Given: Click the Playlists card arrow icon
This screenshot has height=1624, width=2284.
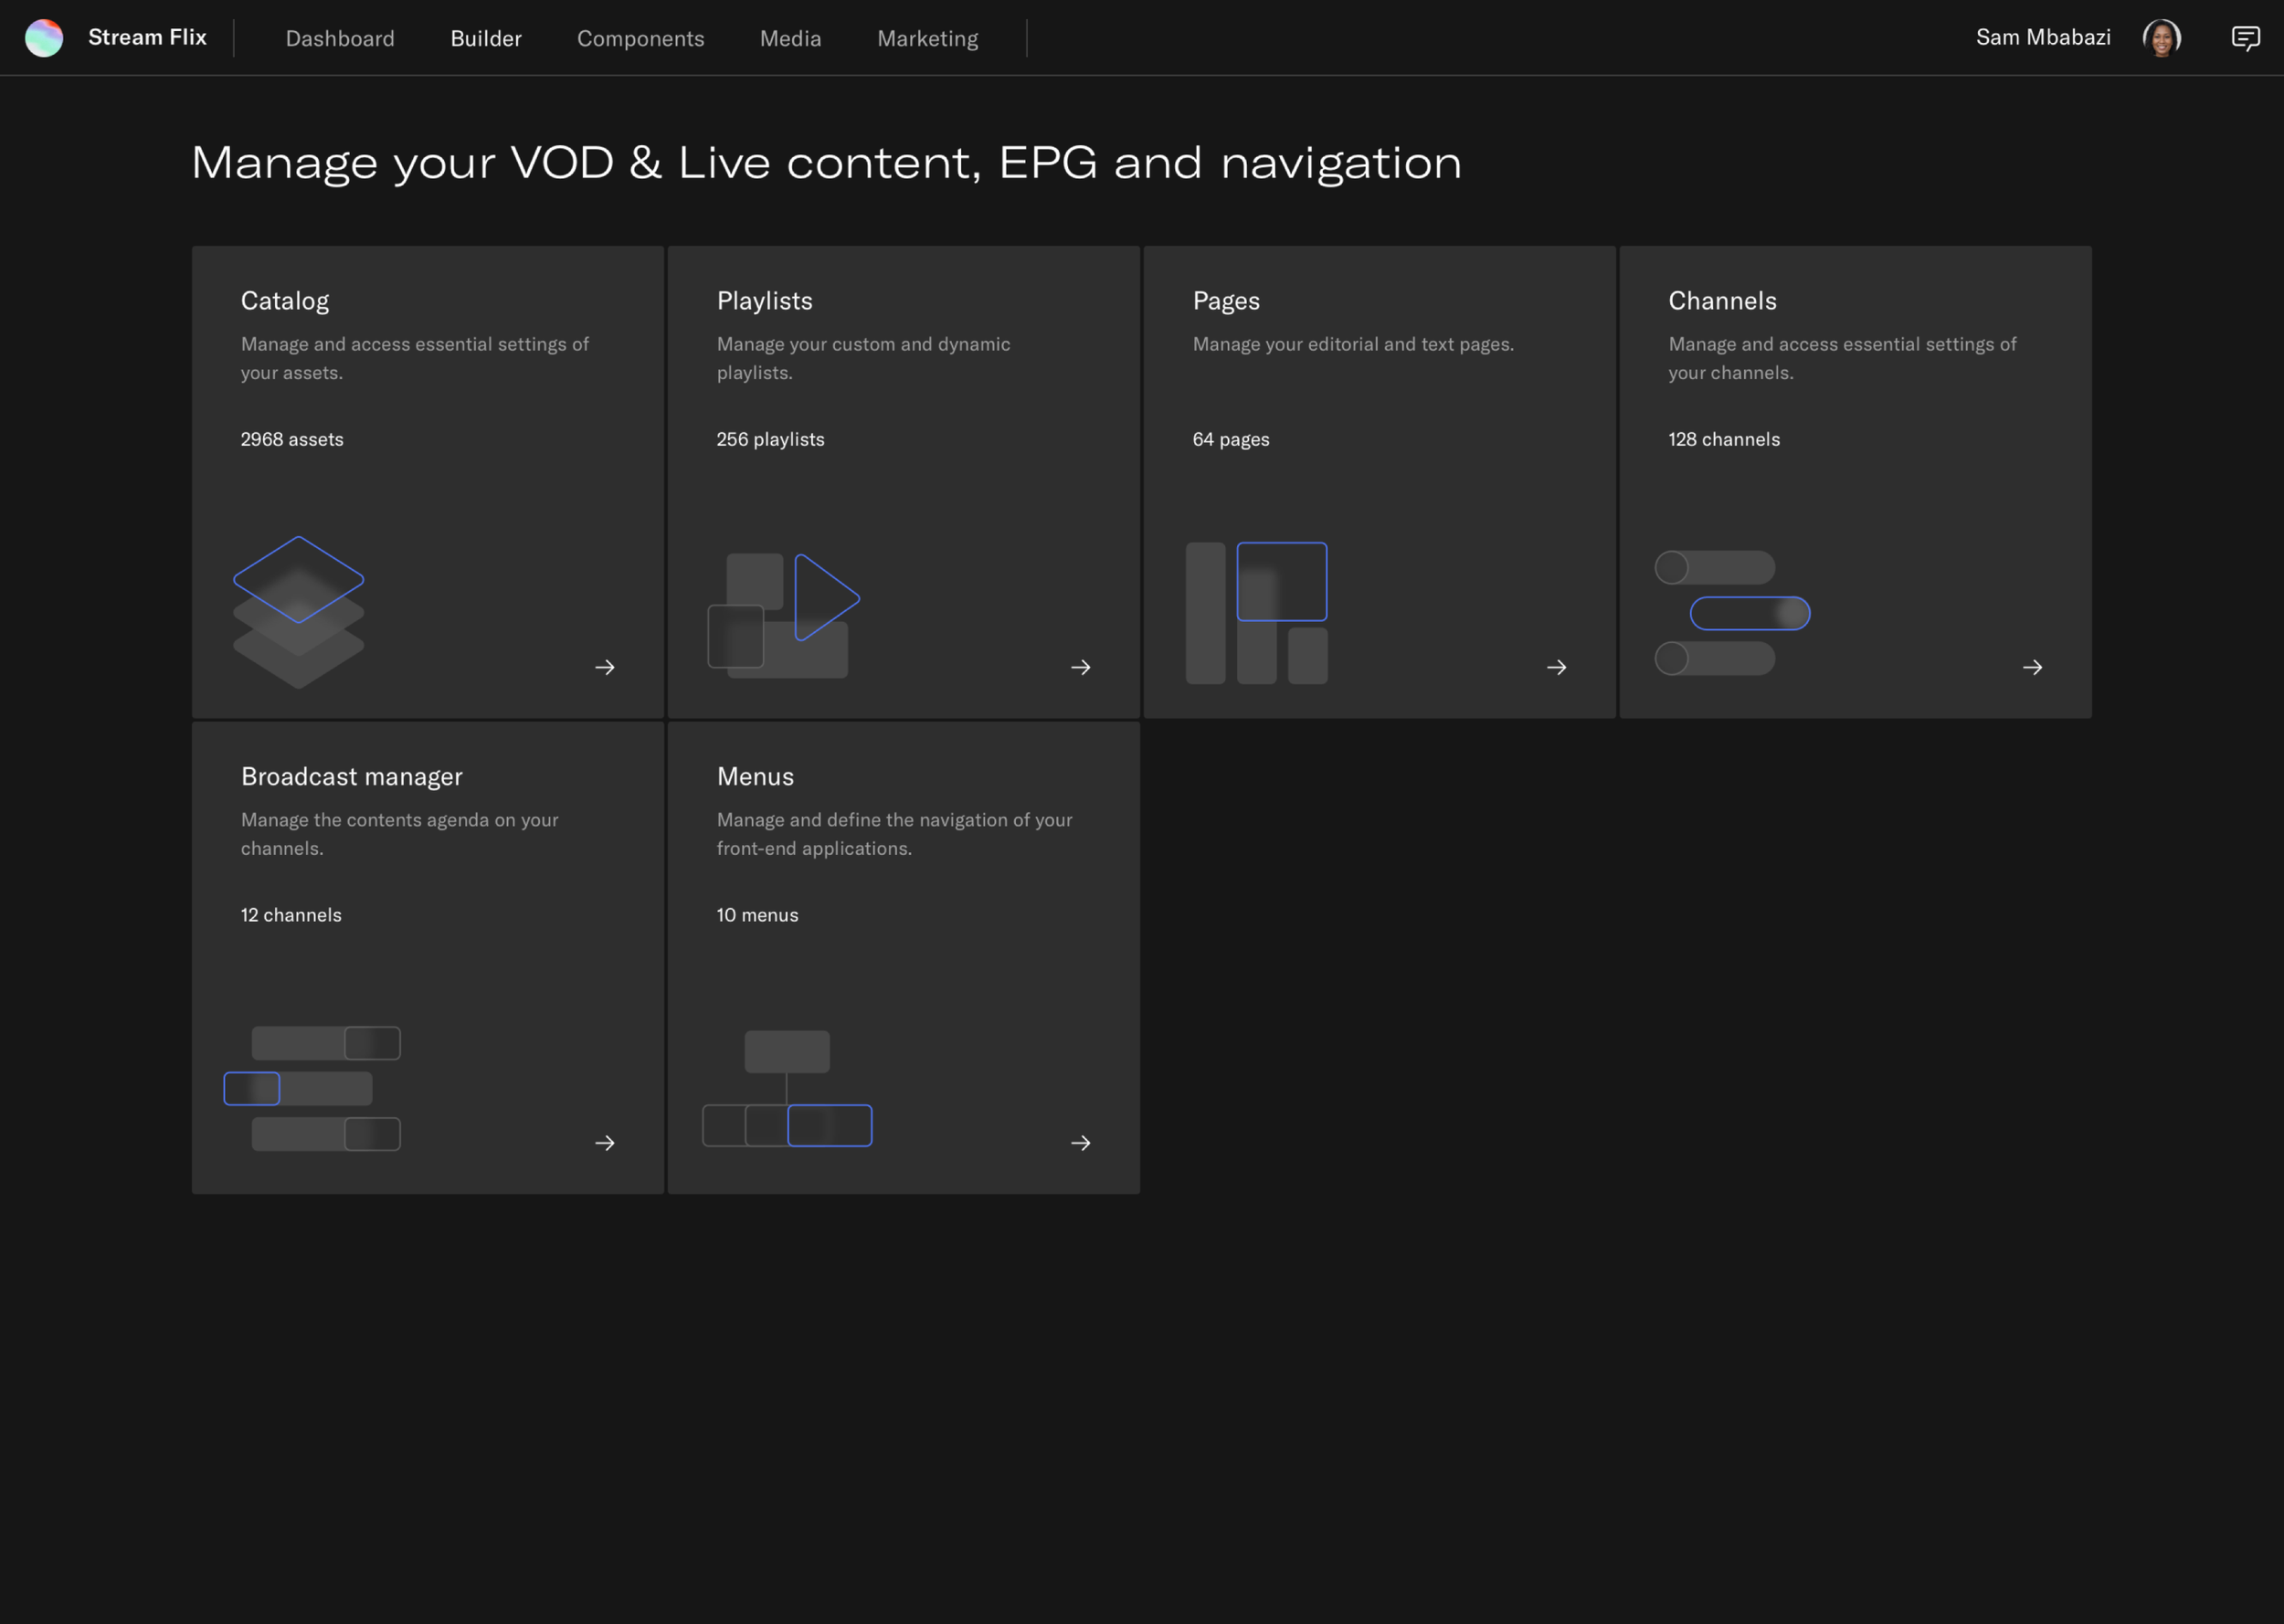Looking at the screenshot, I should pos(1081,667).
